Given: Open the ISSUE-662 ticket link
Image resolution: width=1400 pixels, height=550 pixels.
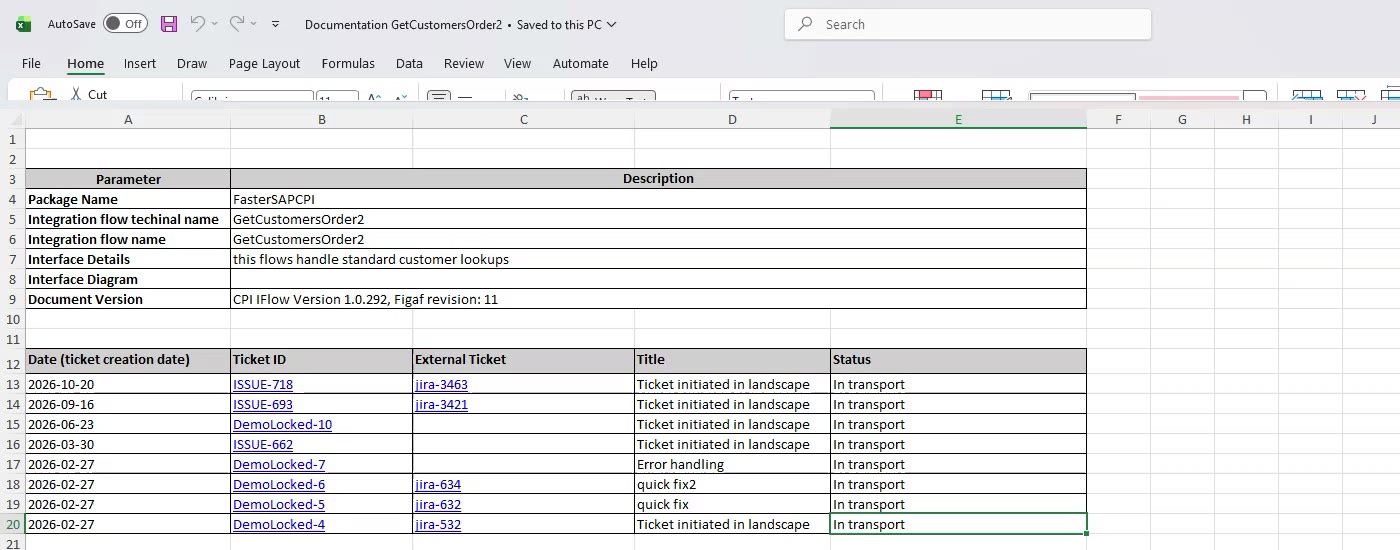Looking at the screenshot, I should point(263,444).
